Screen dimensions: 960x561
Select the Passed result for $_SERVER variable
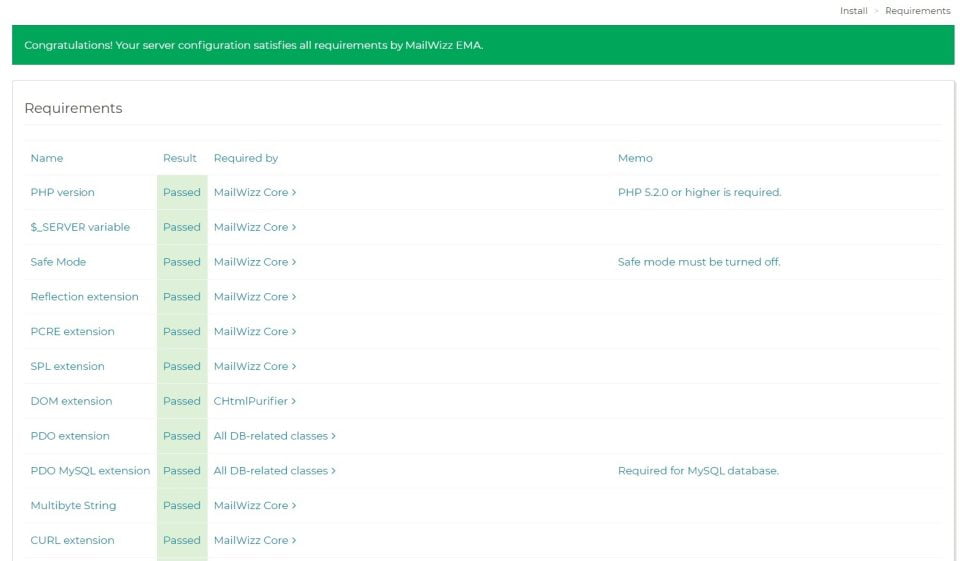coord(182,227)
